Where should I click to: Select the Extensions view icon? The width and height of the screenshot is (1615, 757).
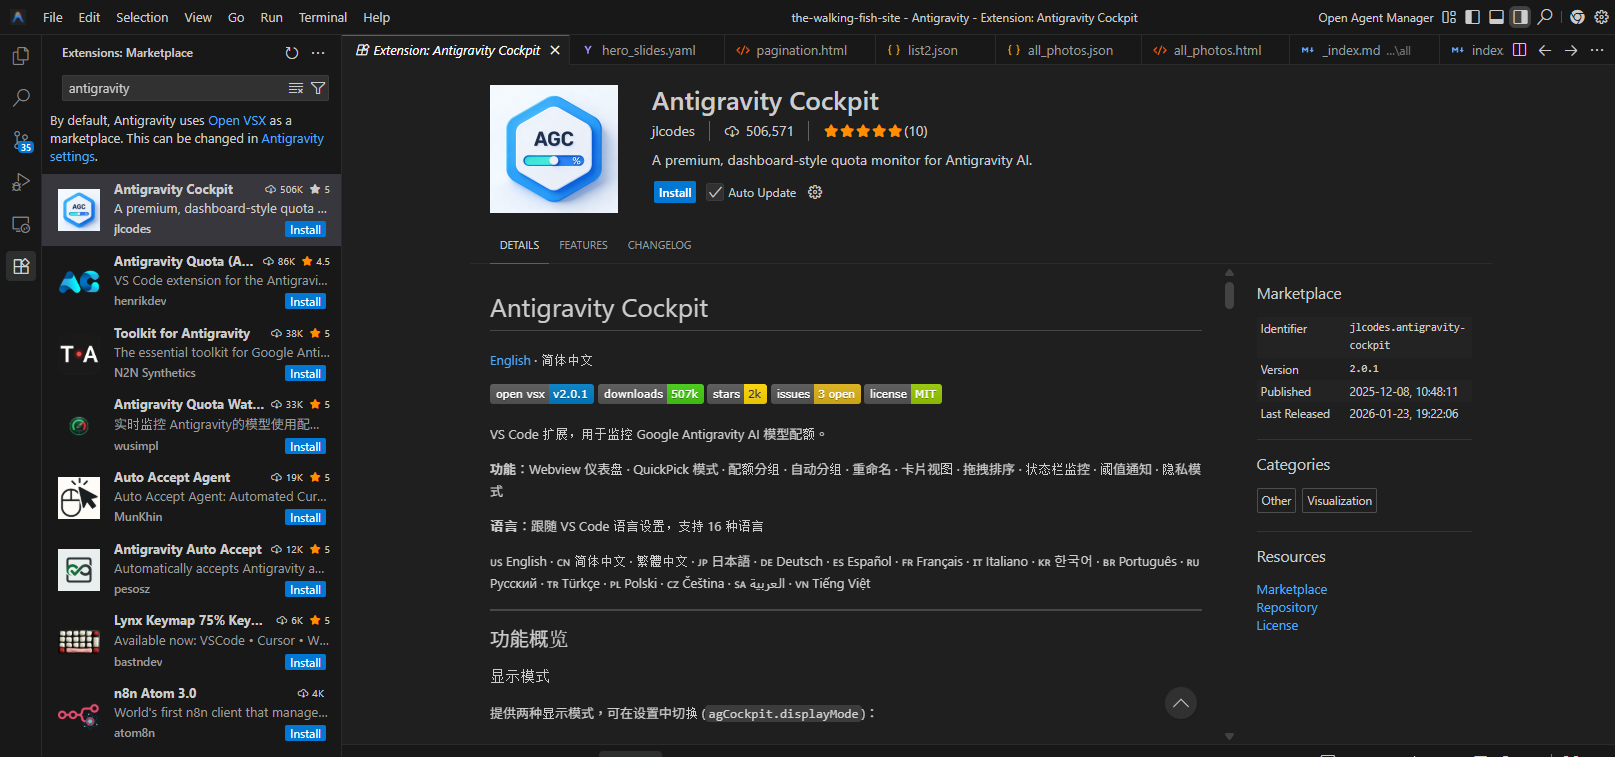pos(20,267)
